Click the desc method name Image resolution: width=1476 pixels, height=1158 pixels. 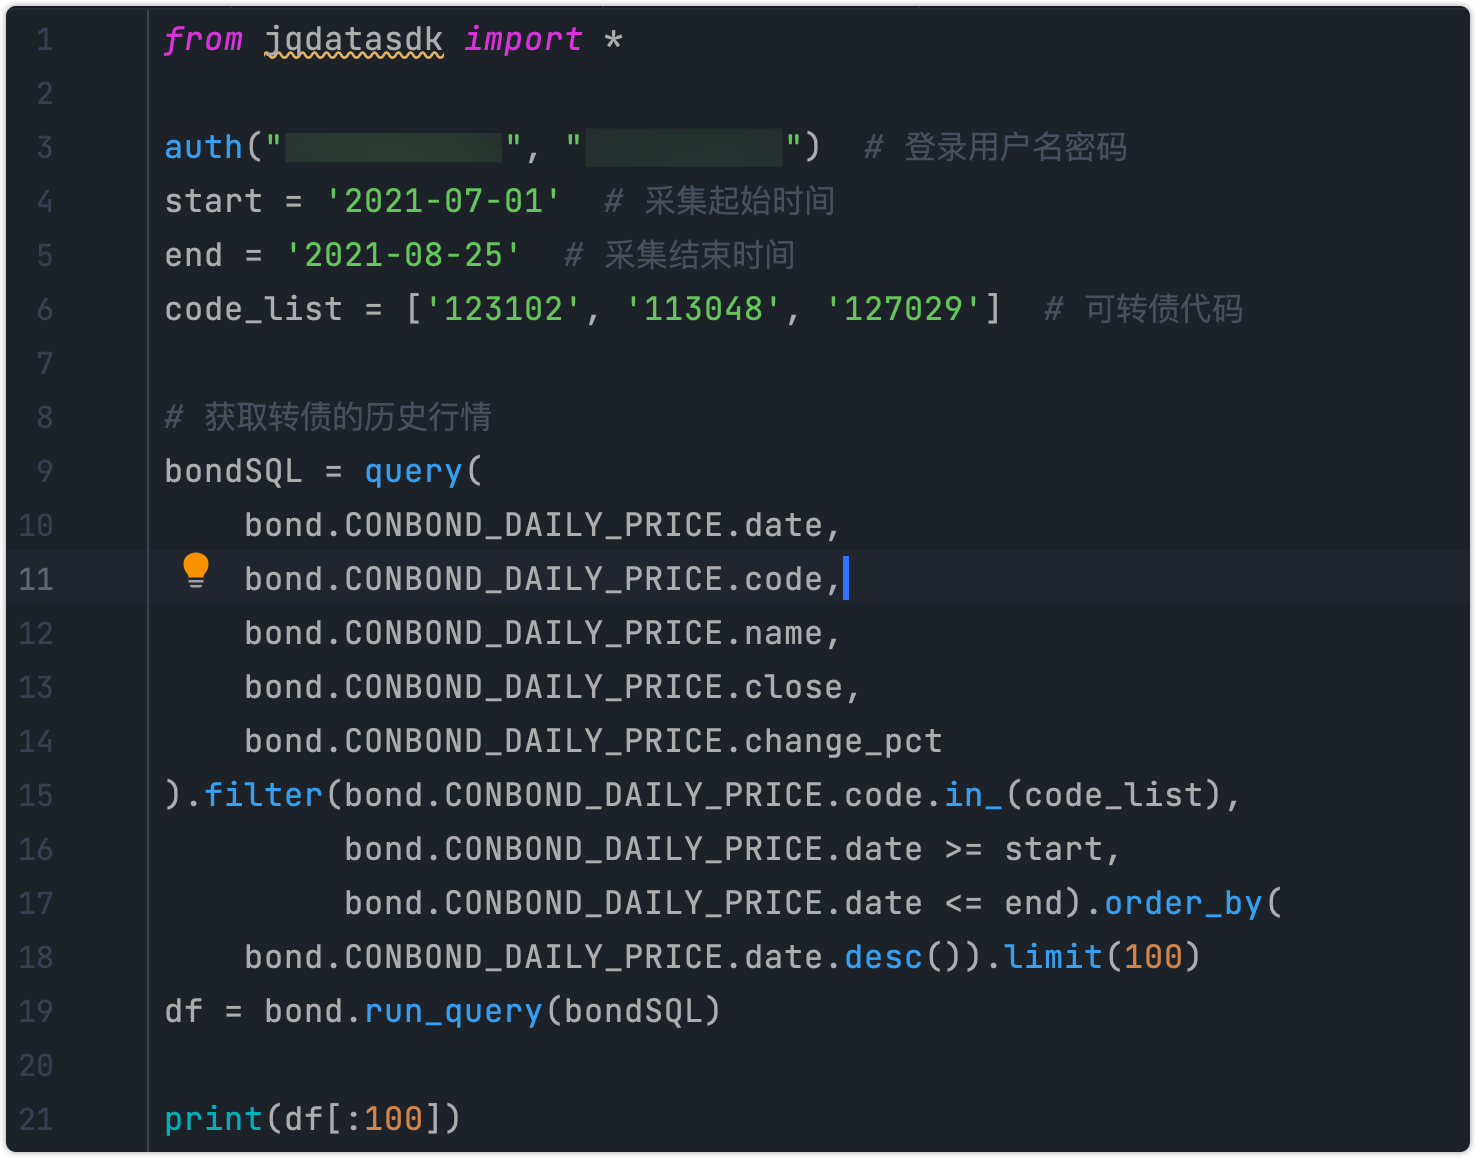point(883,958)
